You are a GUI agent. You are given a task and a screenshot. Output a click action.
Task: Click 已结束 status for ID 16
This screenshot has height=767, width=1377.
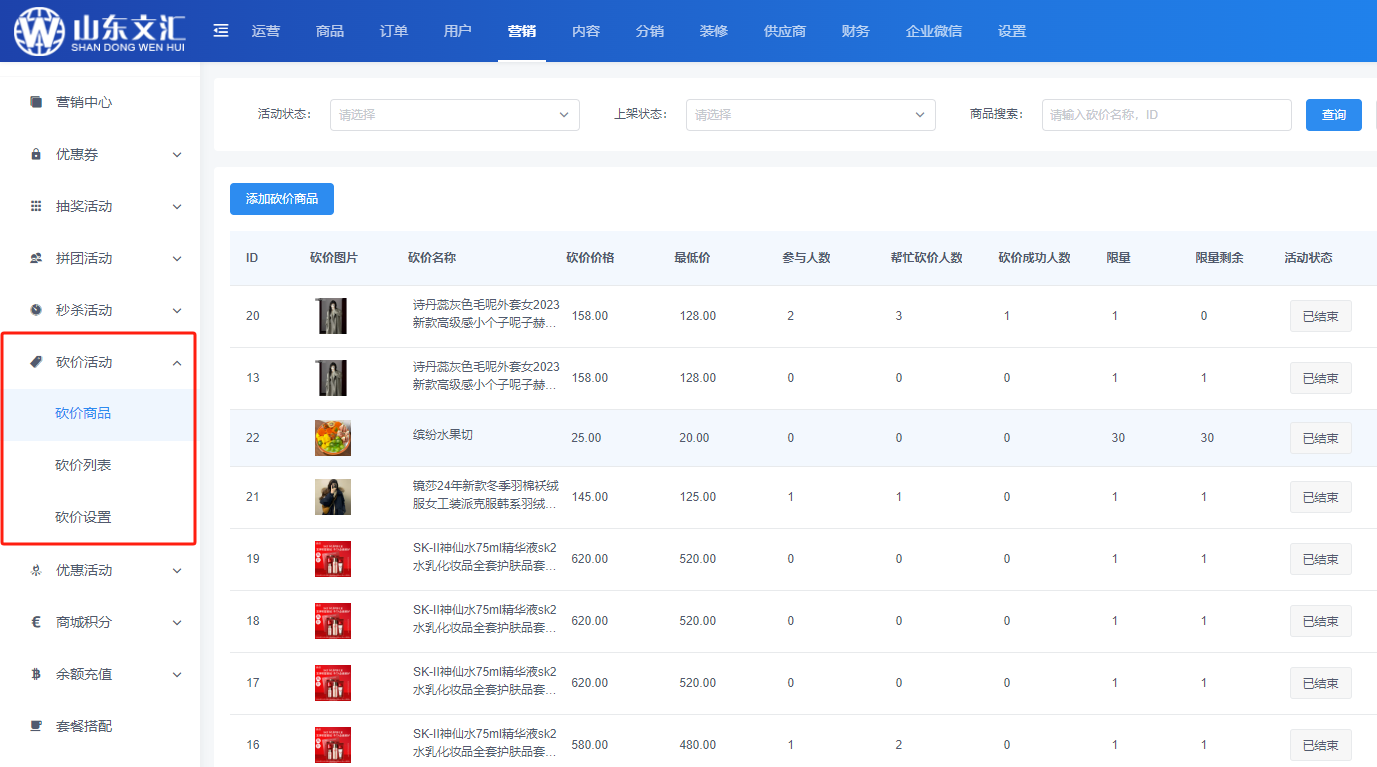pos(1321,745)
